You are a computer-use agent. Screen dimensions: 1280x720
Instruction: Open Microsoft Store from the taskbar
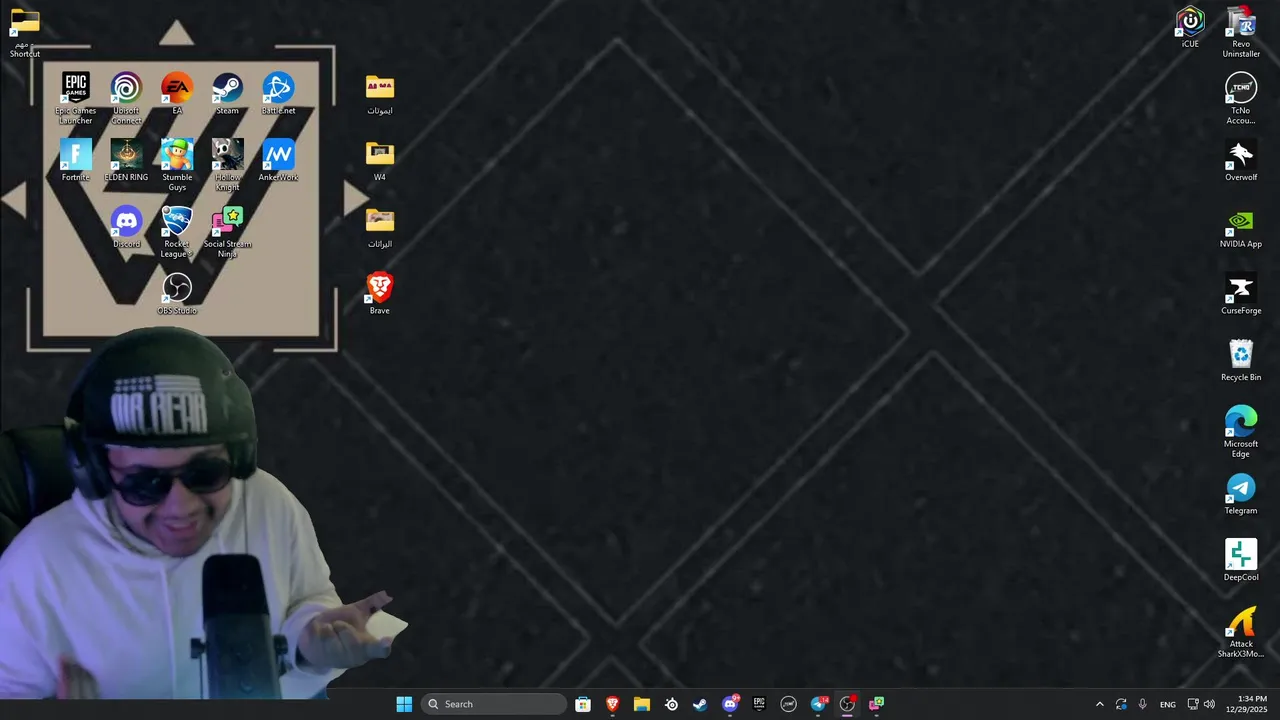click(583, 704)
